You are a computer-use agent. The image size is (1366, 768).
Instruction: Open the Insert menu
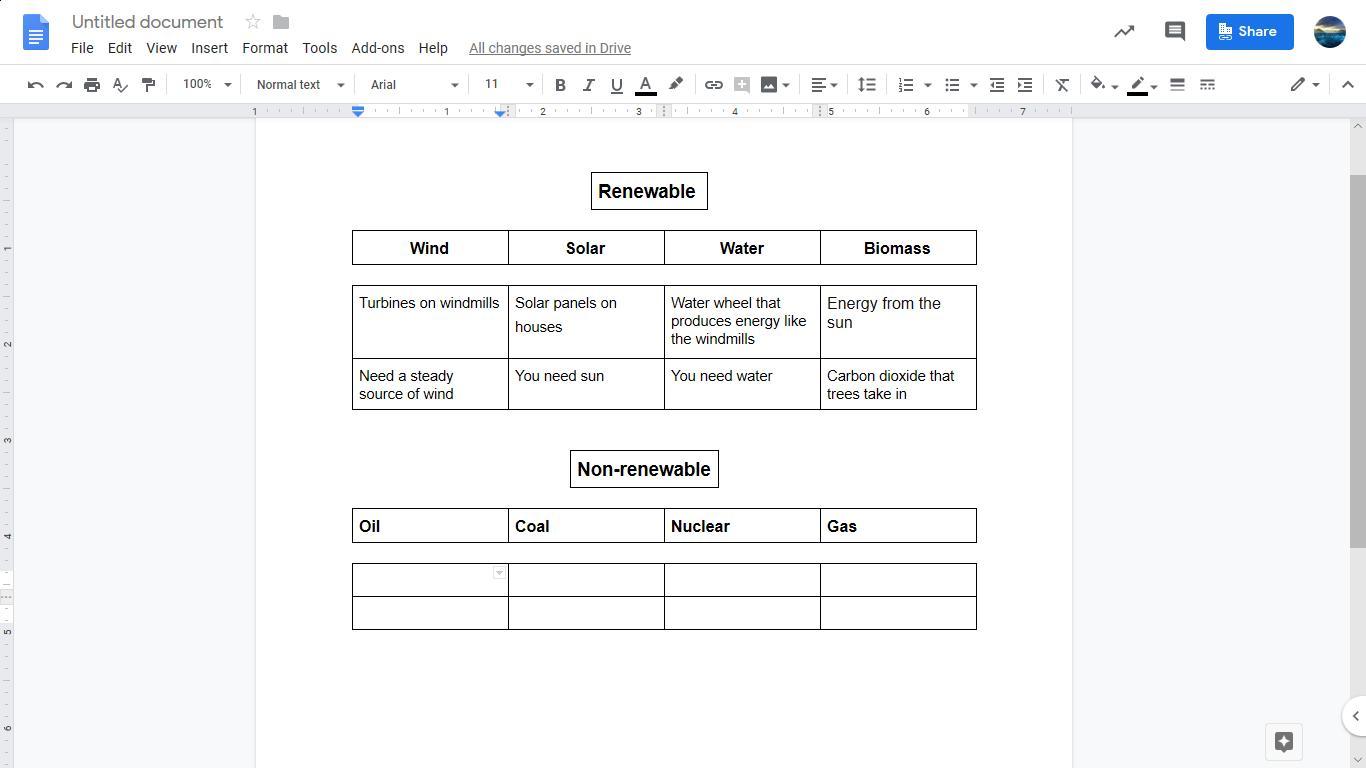click(209, 48)
